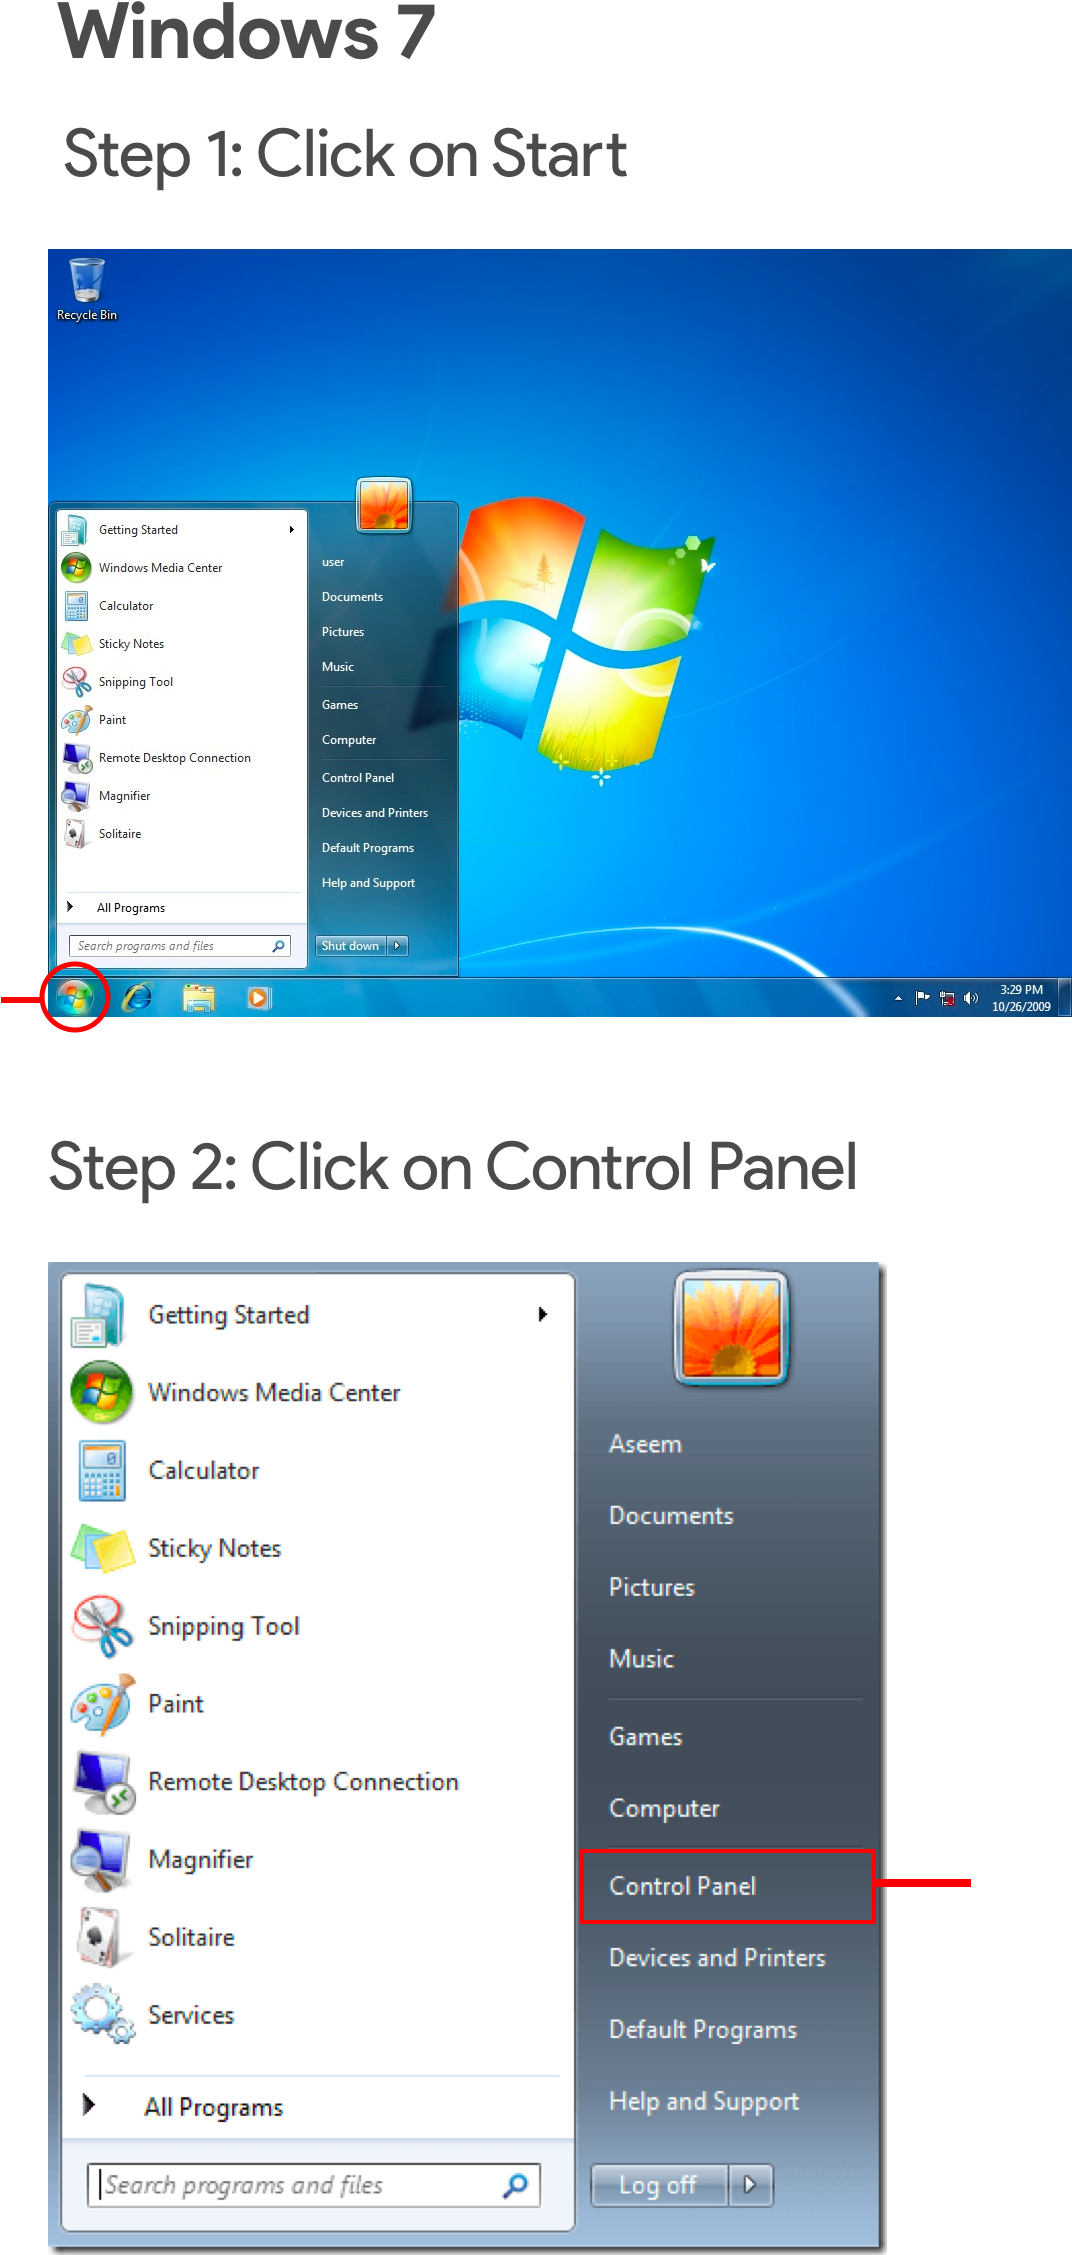Viewport: 1072px width, 2255px height.
Task: Open the arrow next to Shut down
Action: pyautogui.click(x=397, y=945)
